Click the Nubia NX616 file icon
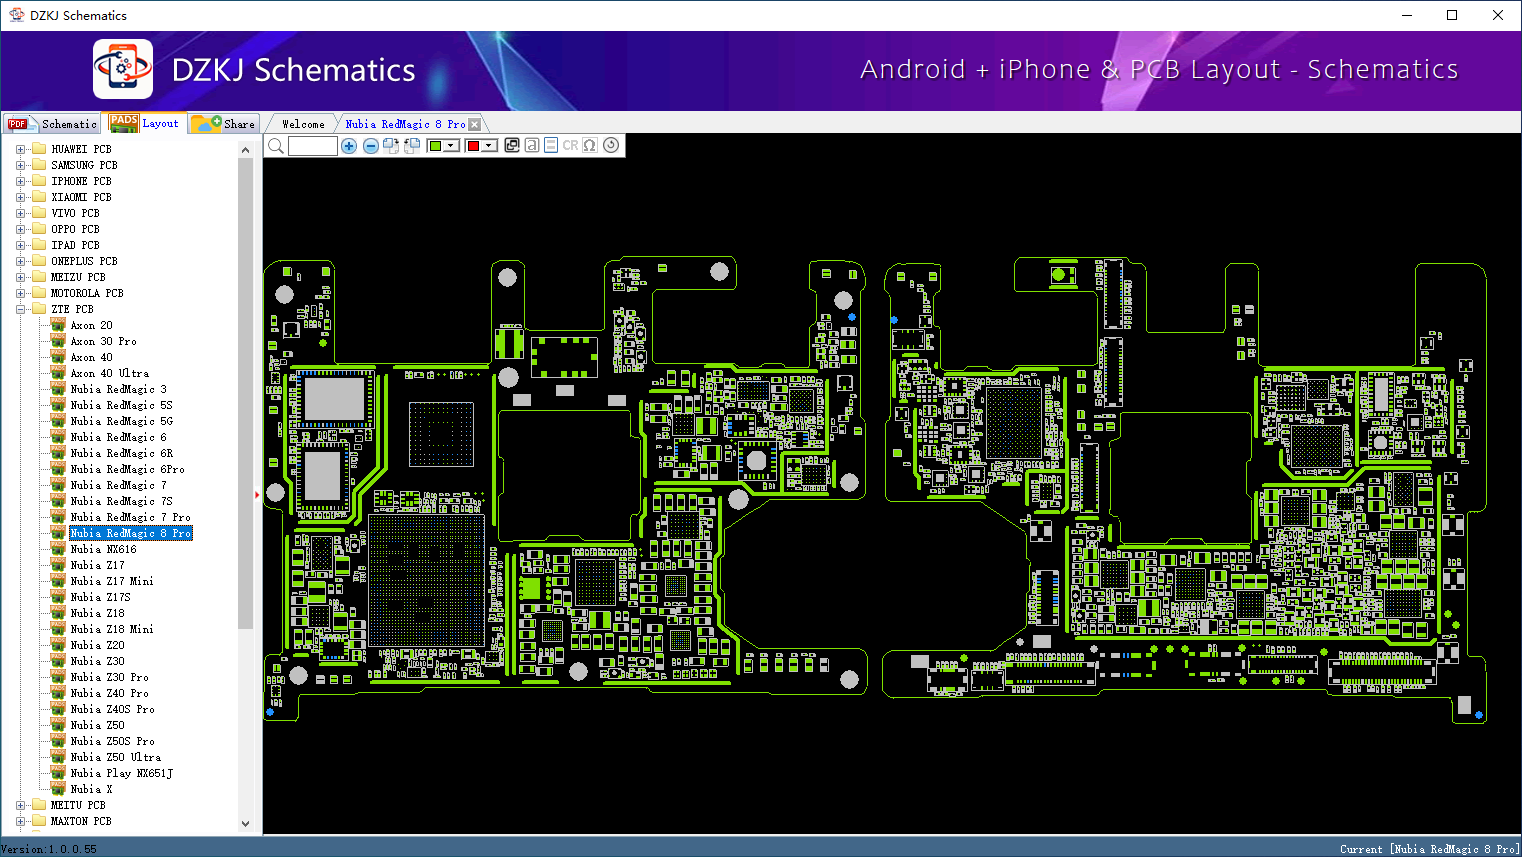Screen dimensions: 1522x857 58,549
